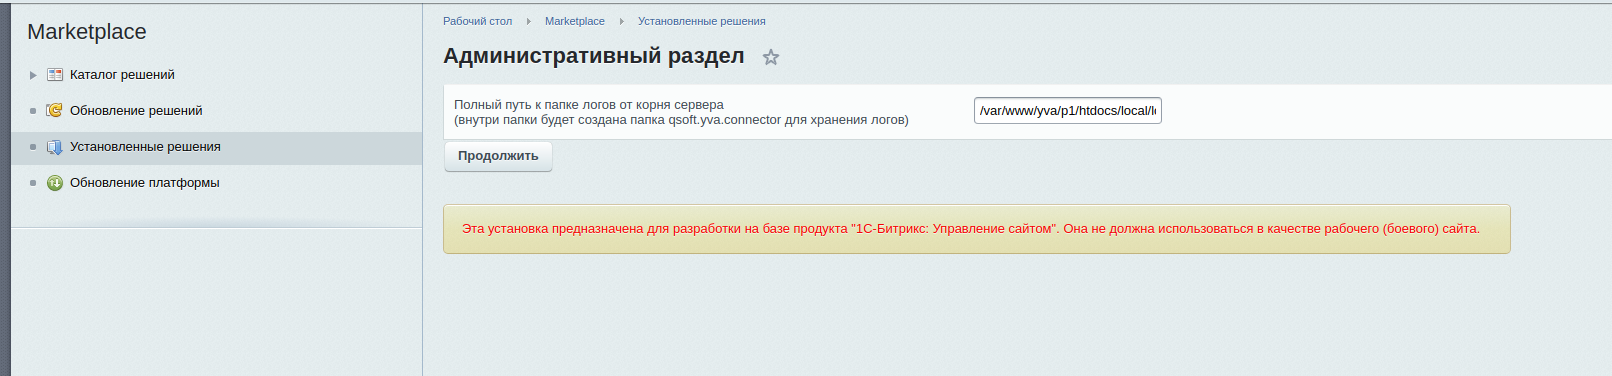Focus the log folder path input field

(1068, 111)
